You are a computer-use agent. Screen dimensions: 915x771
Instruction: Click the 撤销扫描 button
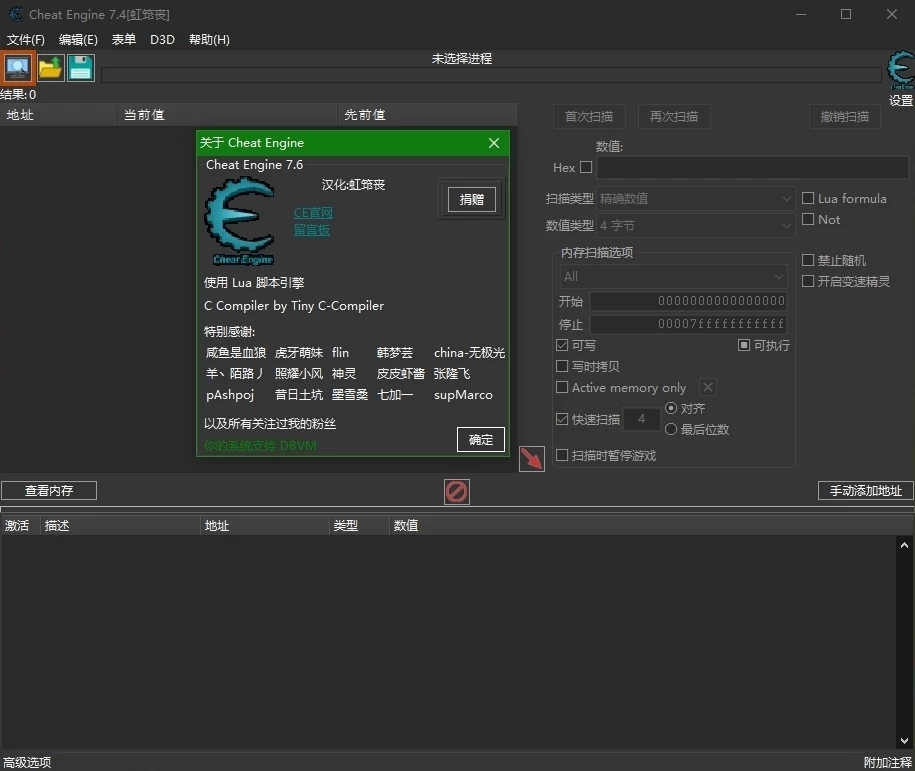(844, 117)
